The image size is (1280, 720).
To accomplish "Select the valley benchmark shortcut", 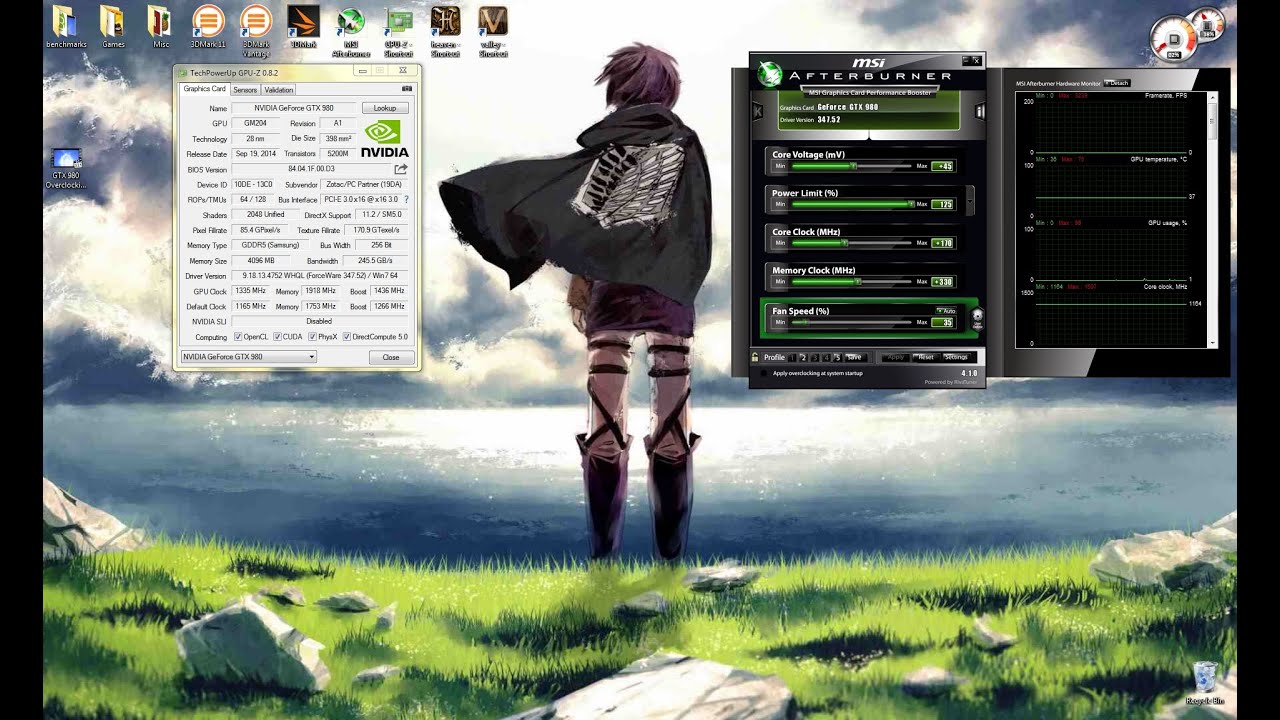I will point(493,30).
